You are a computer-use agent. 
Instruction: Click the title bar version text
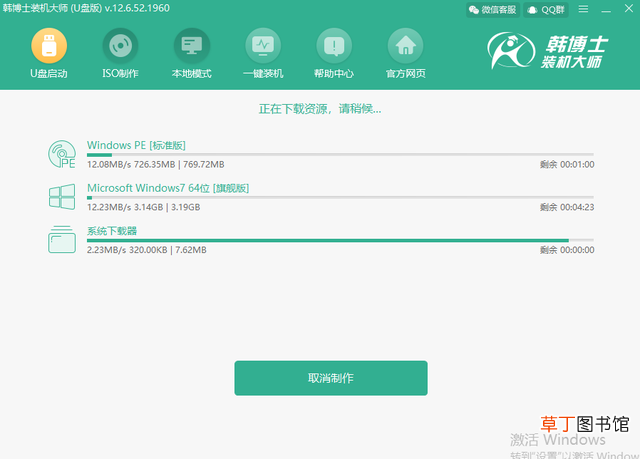[x=86, y=8]
